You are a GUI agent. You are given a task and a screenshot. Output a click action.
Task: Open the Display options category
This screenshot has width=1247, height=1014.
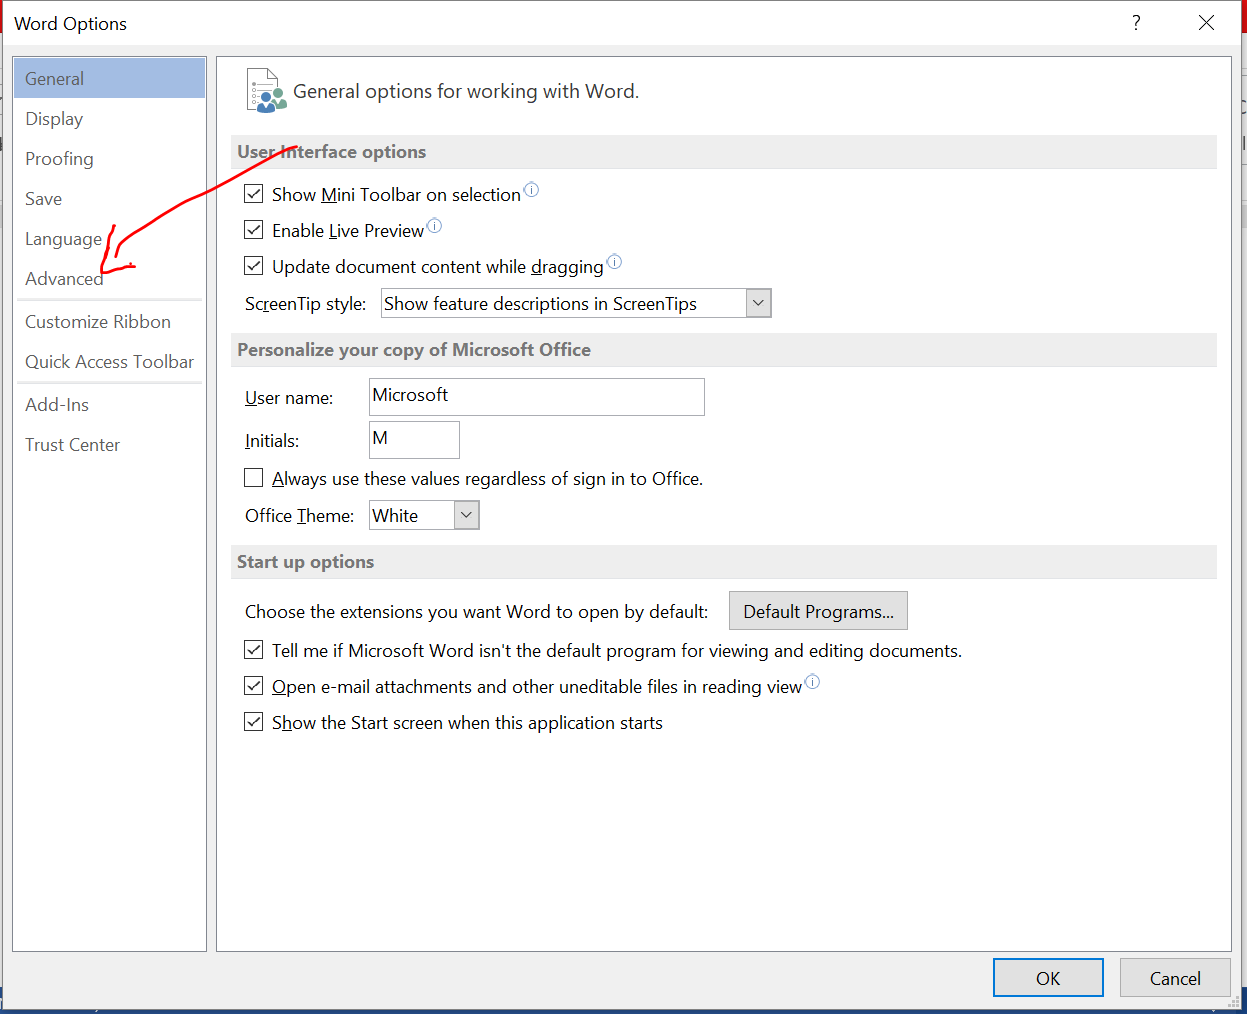[x=109, y=118]
